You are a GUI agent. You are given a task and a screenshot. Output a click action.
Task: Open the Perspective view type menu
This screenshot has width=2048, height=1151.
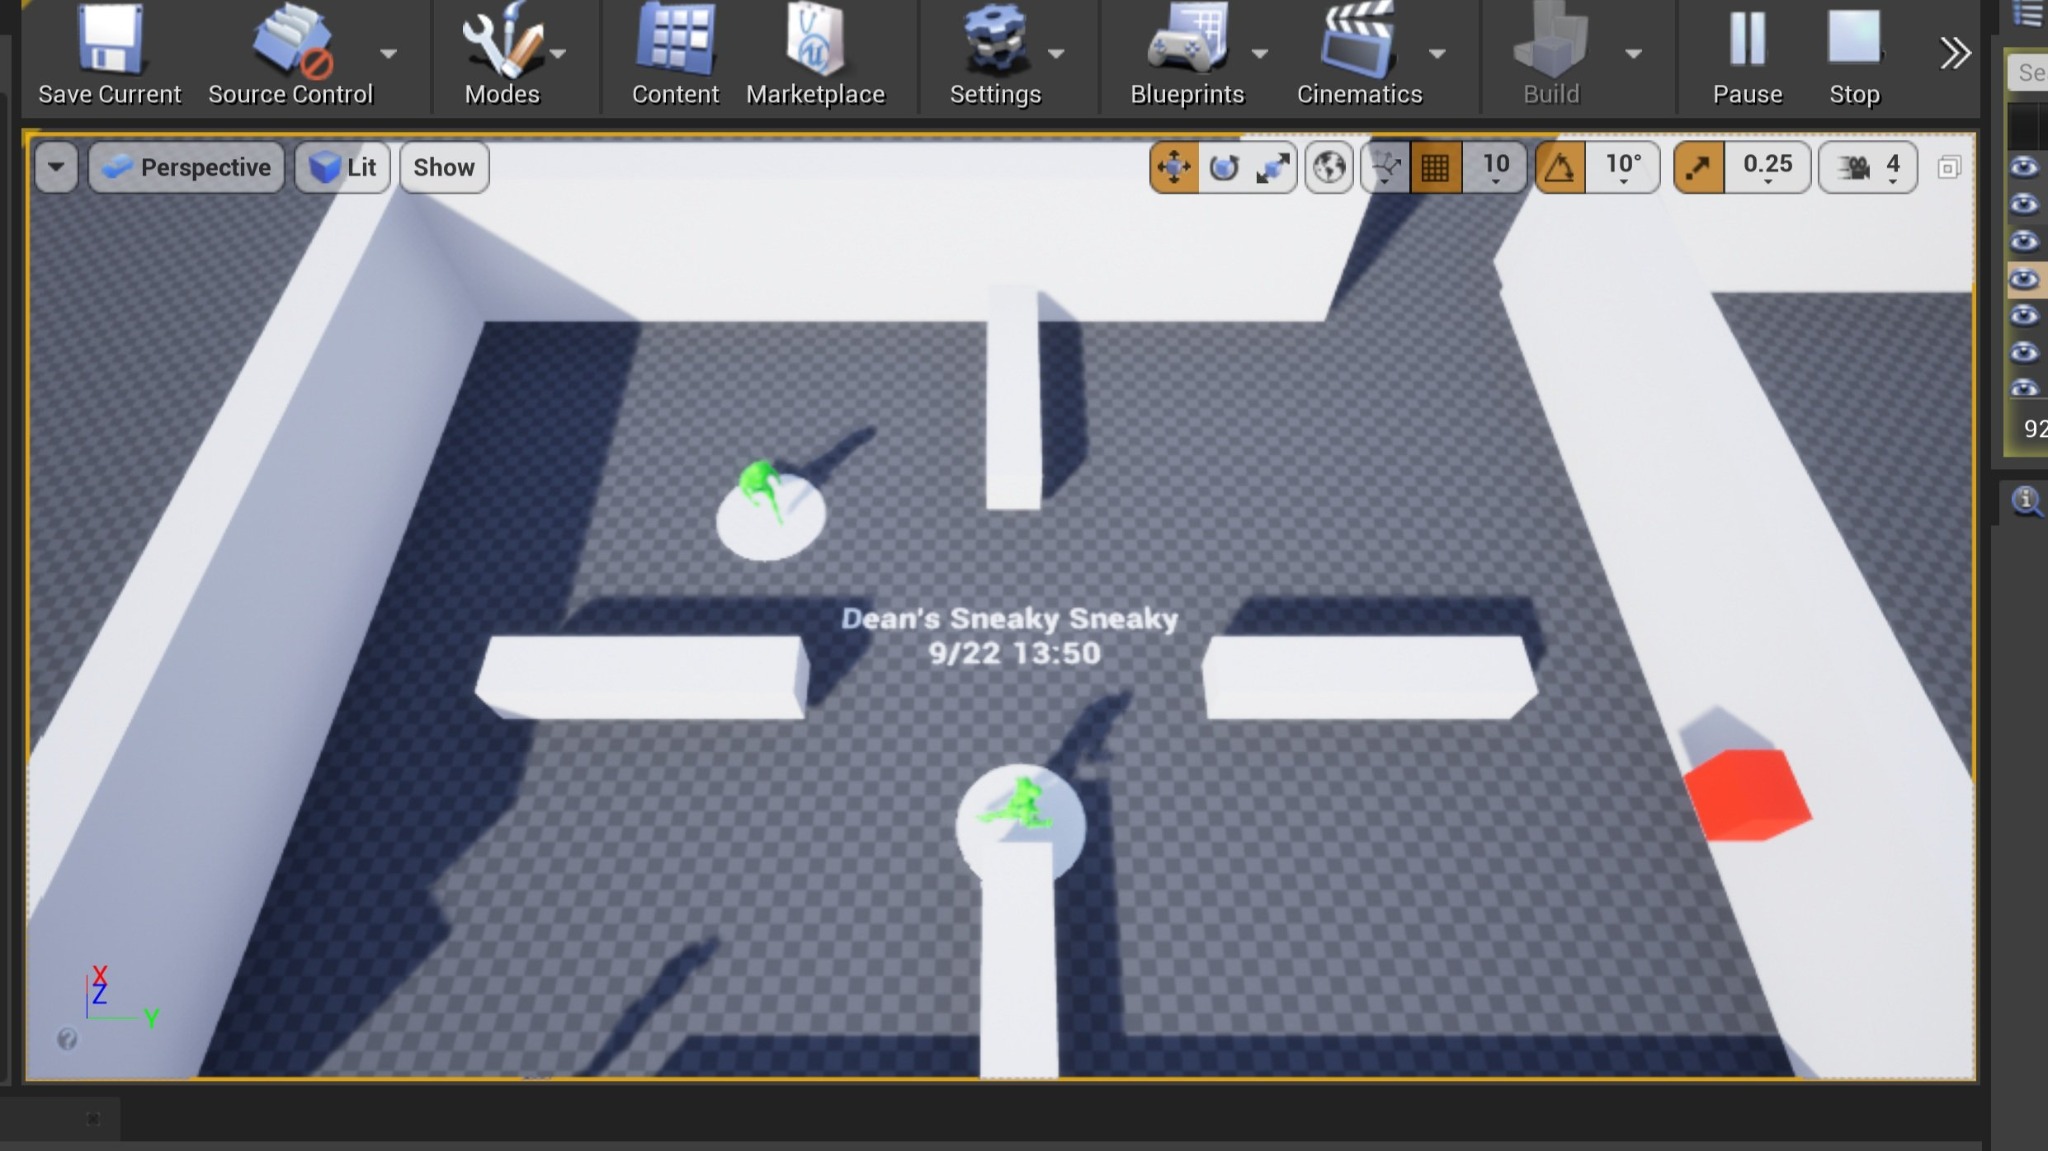click(x=187, y=167)
